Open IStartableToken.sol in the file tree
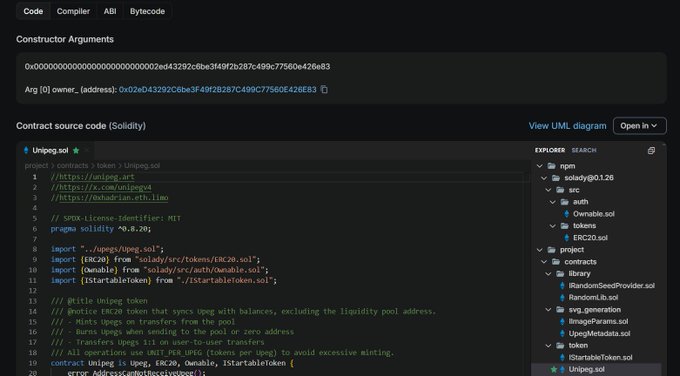 click(600, 357)
